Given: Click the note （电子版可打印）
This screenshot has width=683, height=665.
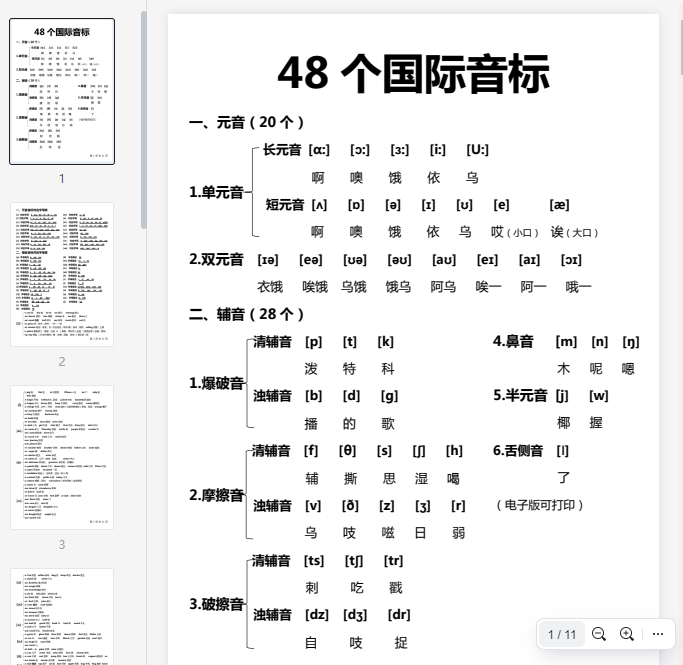Looking at the screenshot, I should point(539,505).
